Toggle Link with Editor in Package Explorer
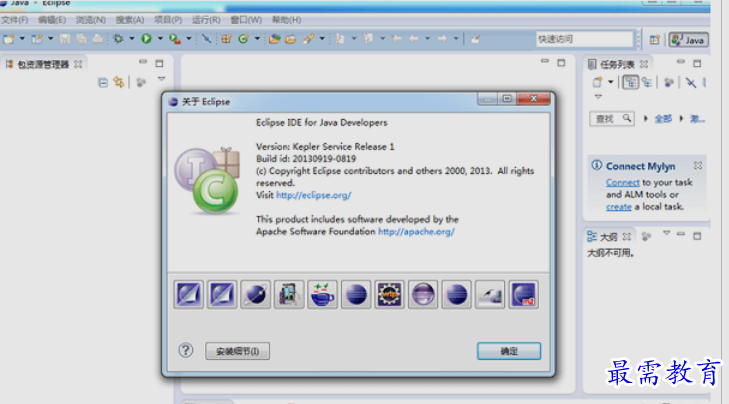The image size is (729, 404). (x=119, y=83)
